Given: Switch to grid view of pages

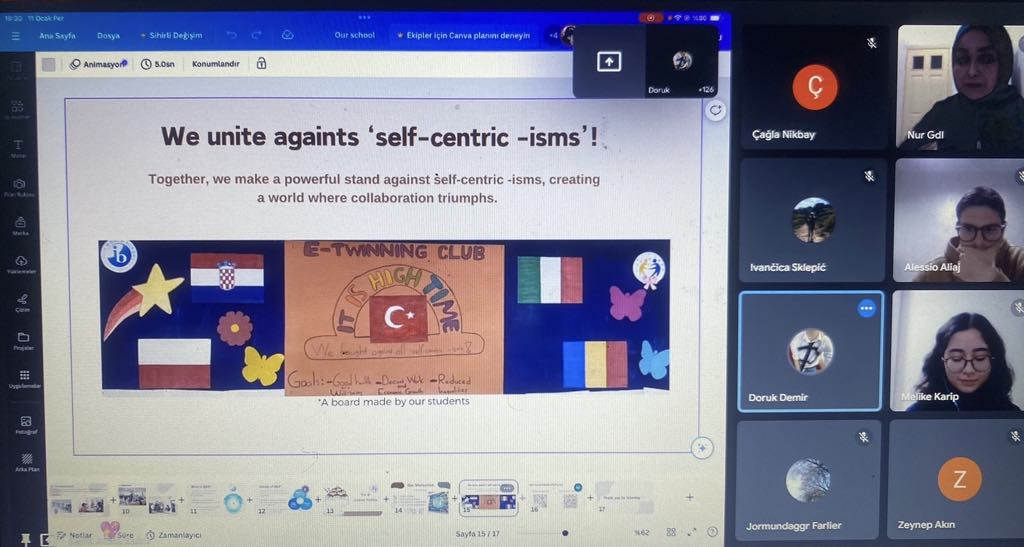Looking at the screenshot, I should (x=671, y=533).
